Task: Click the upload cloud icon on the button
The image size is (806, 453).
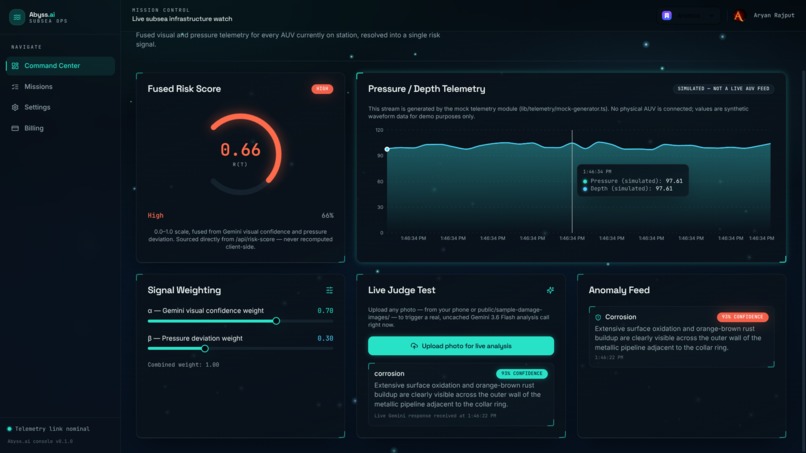Action: click(x=414, y=346)
